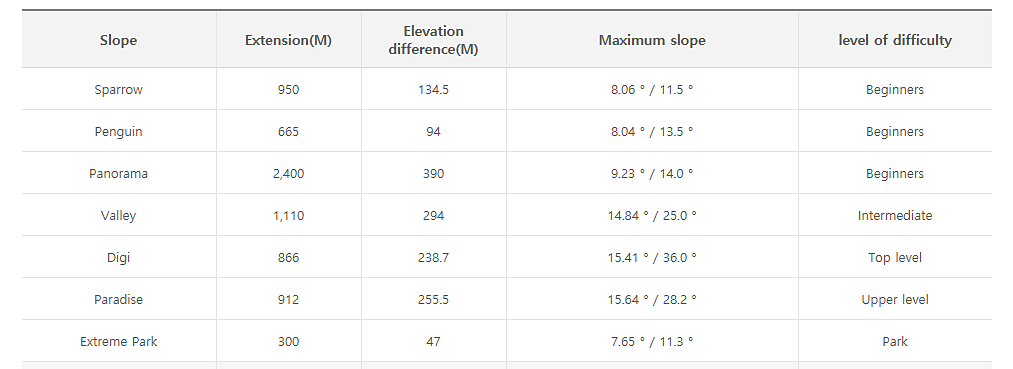The width and height of the screenshot is (1013, 369).
Task: Click Valley's 14.84 ° / 25.0 ° slope
Action: pyautogui.click(x=652, y=216)
